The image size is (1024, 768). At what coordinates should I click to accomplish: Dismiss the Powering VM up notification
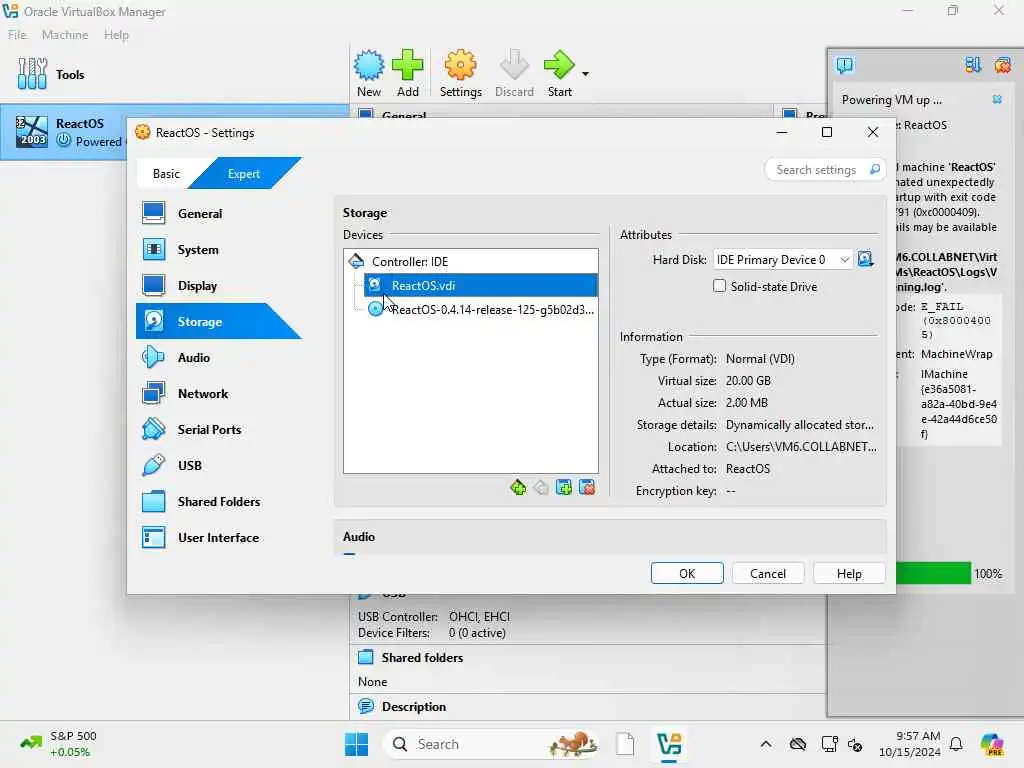click(x=997, y=99)
